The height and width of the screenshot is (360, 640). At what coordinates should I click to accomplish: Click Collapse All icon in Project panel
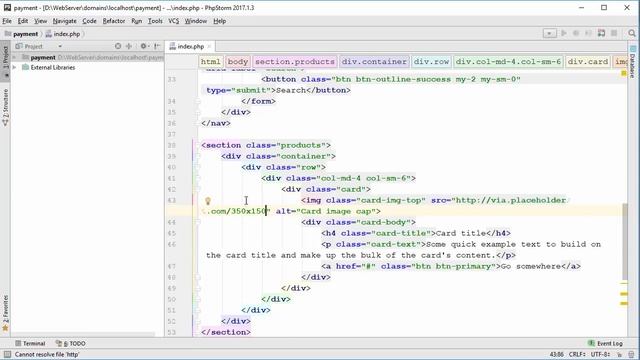tap(129, 46)
